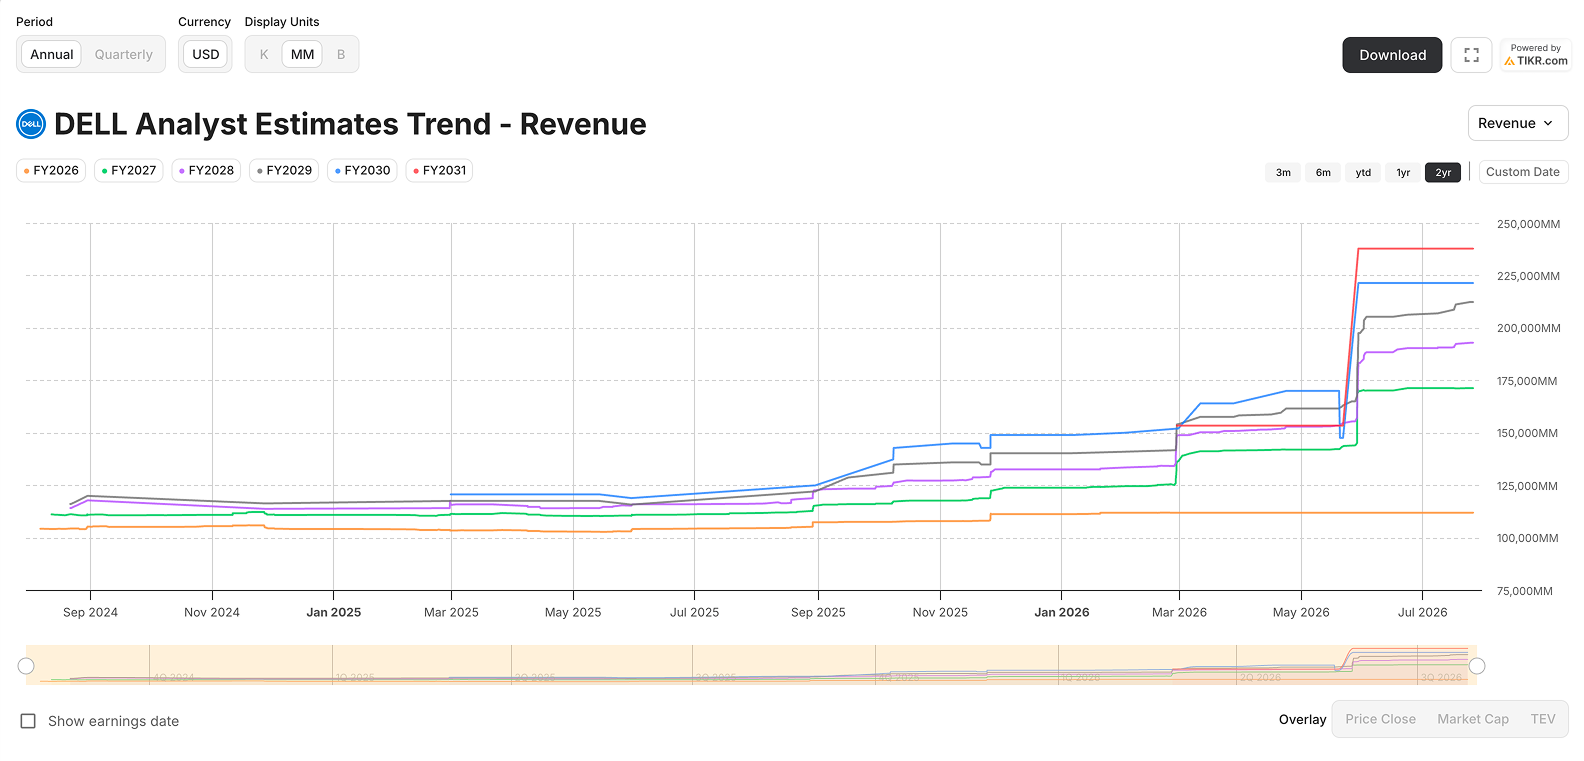Click the Sep 2024 axis label
This screenshot has height=761, width=1584.
[90, 612]
